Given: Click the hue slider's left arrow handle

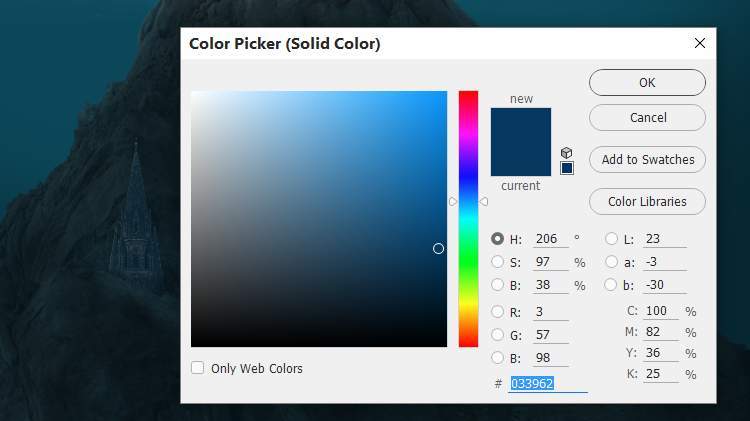Looking at the screenshot, I should (453, 201).
